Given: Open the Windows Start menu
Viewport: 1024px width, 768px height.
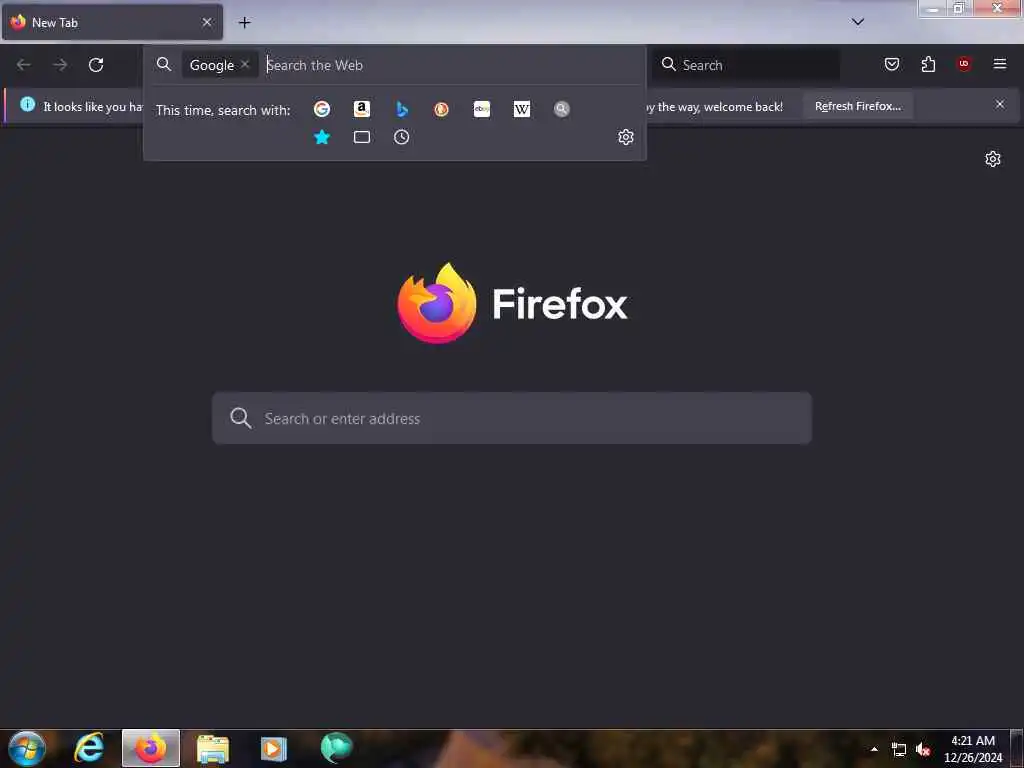Looking at the screenshot, I should tap(27, 748).
